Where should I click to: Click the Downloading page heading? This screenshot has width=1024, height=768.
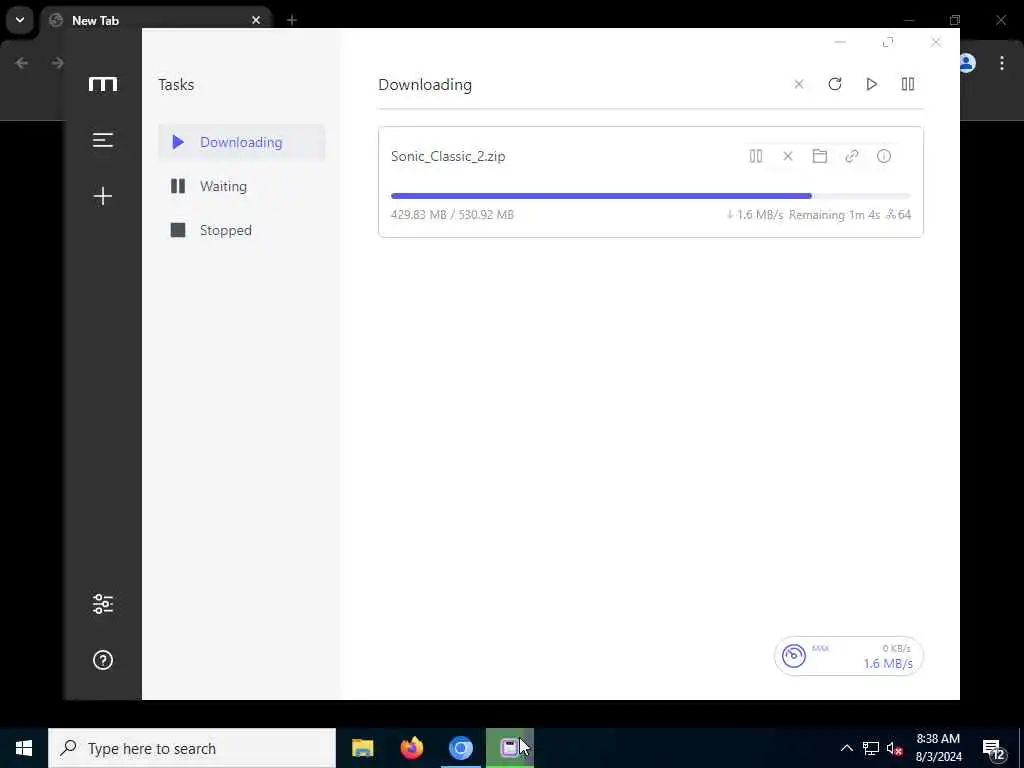pos(425,84)
